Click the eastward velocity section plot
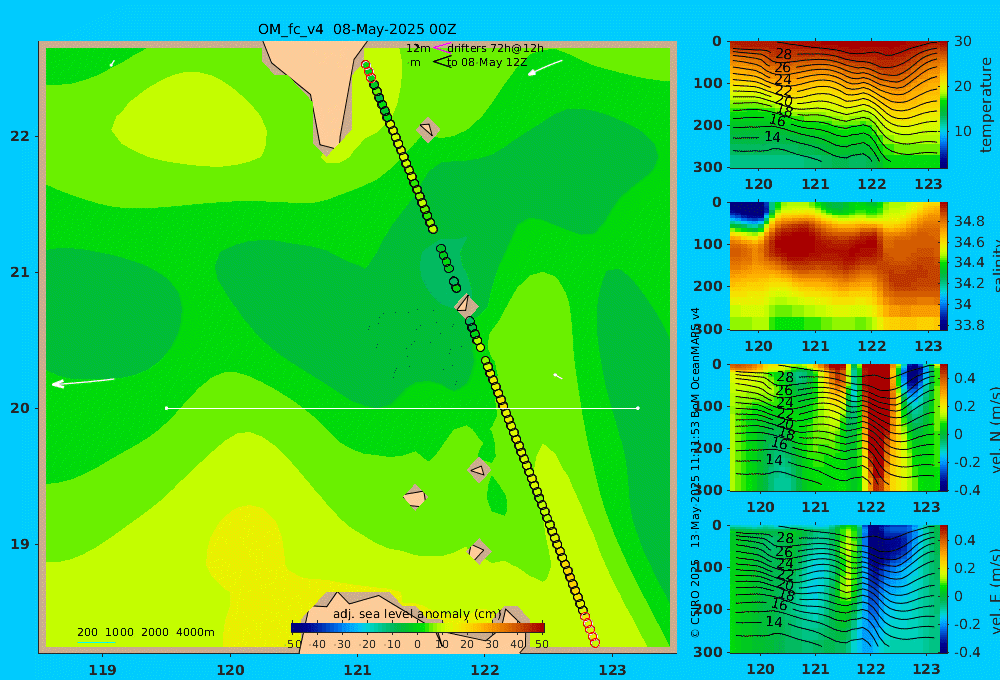The height and width of the screenshot is (680, 1000). click(834, 589)
